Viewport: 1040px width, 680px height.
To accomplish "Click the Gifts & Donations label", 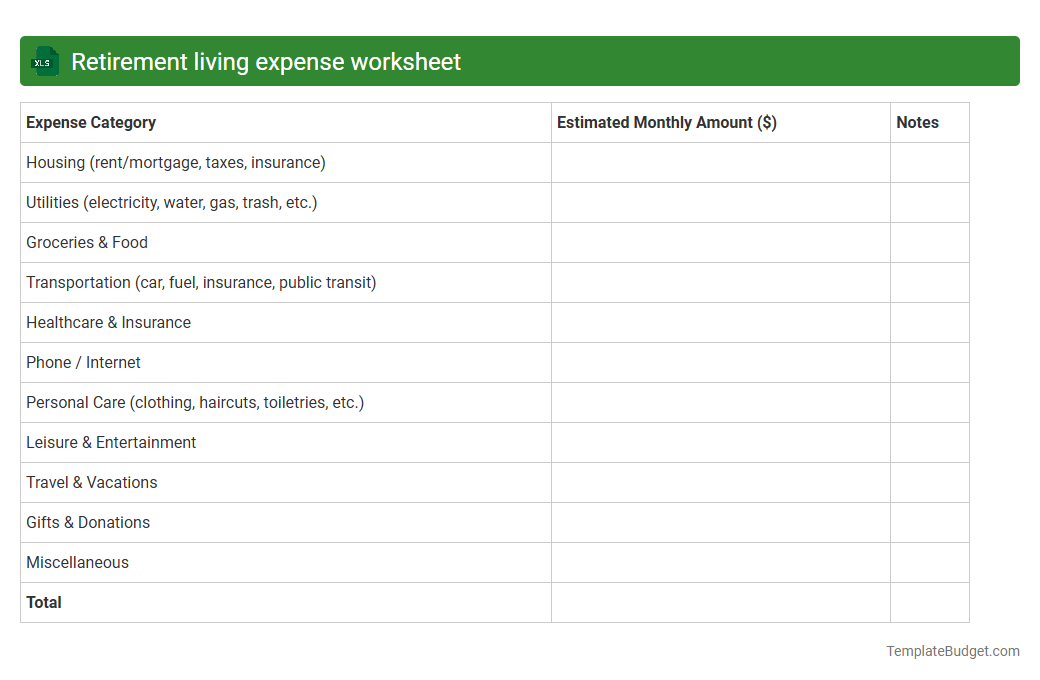I will click(x=88, y=522).
